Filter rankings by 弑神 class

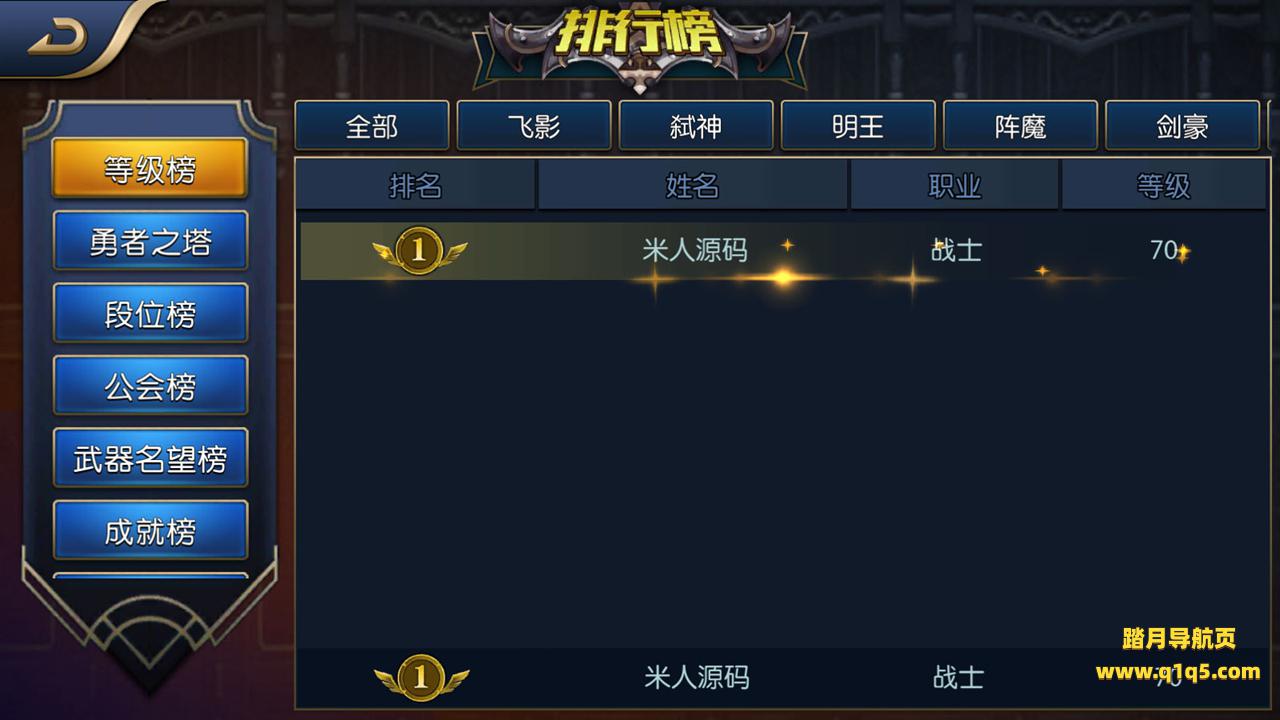[696, 126]
